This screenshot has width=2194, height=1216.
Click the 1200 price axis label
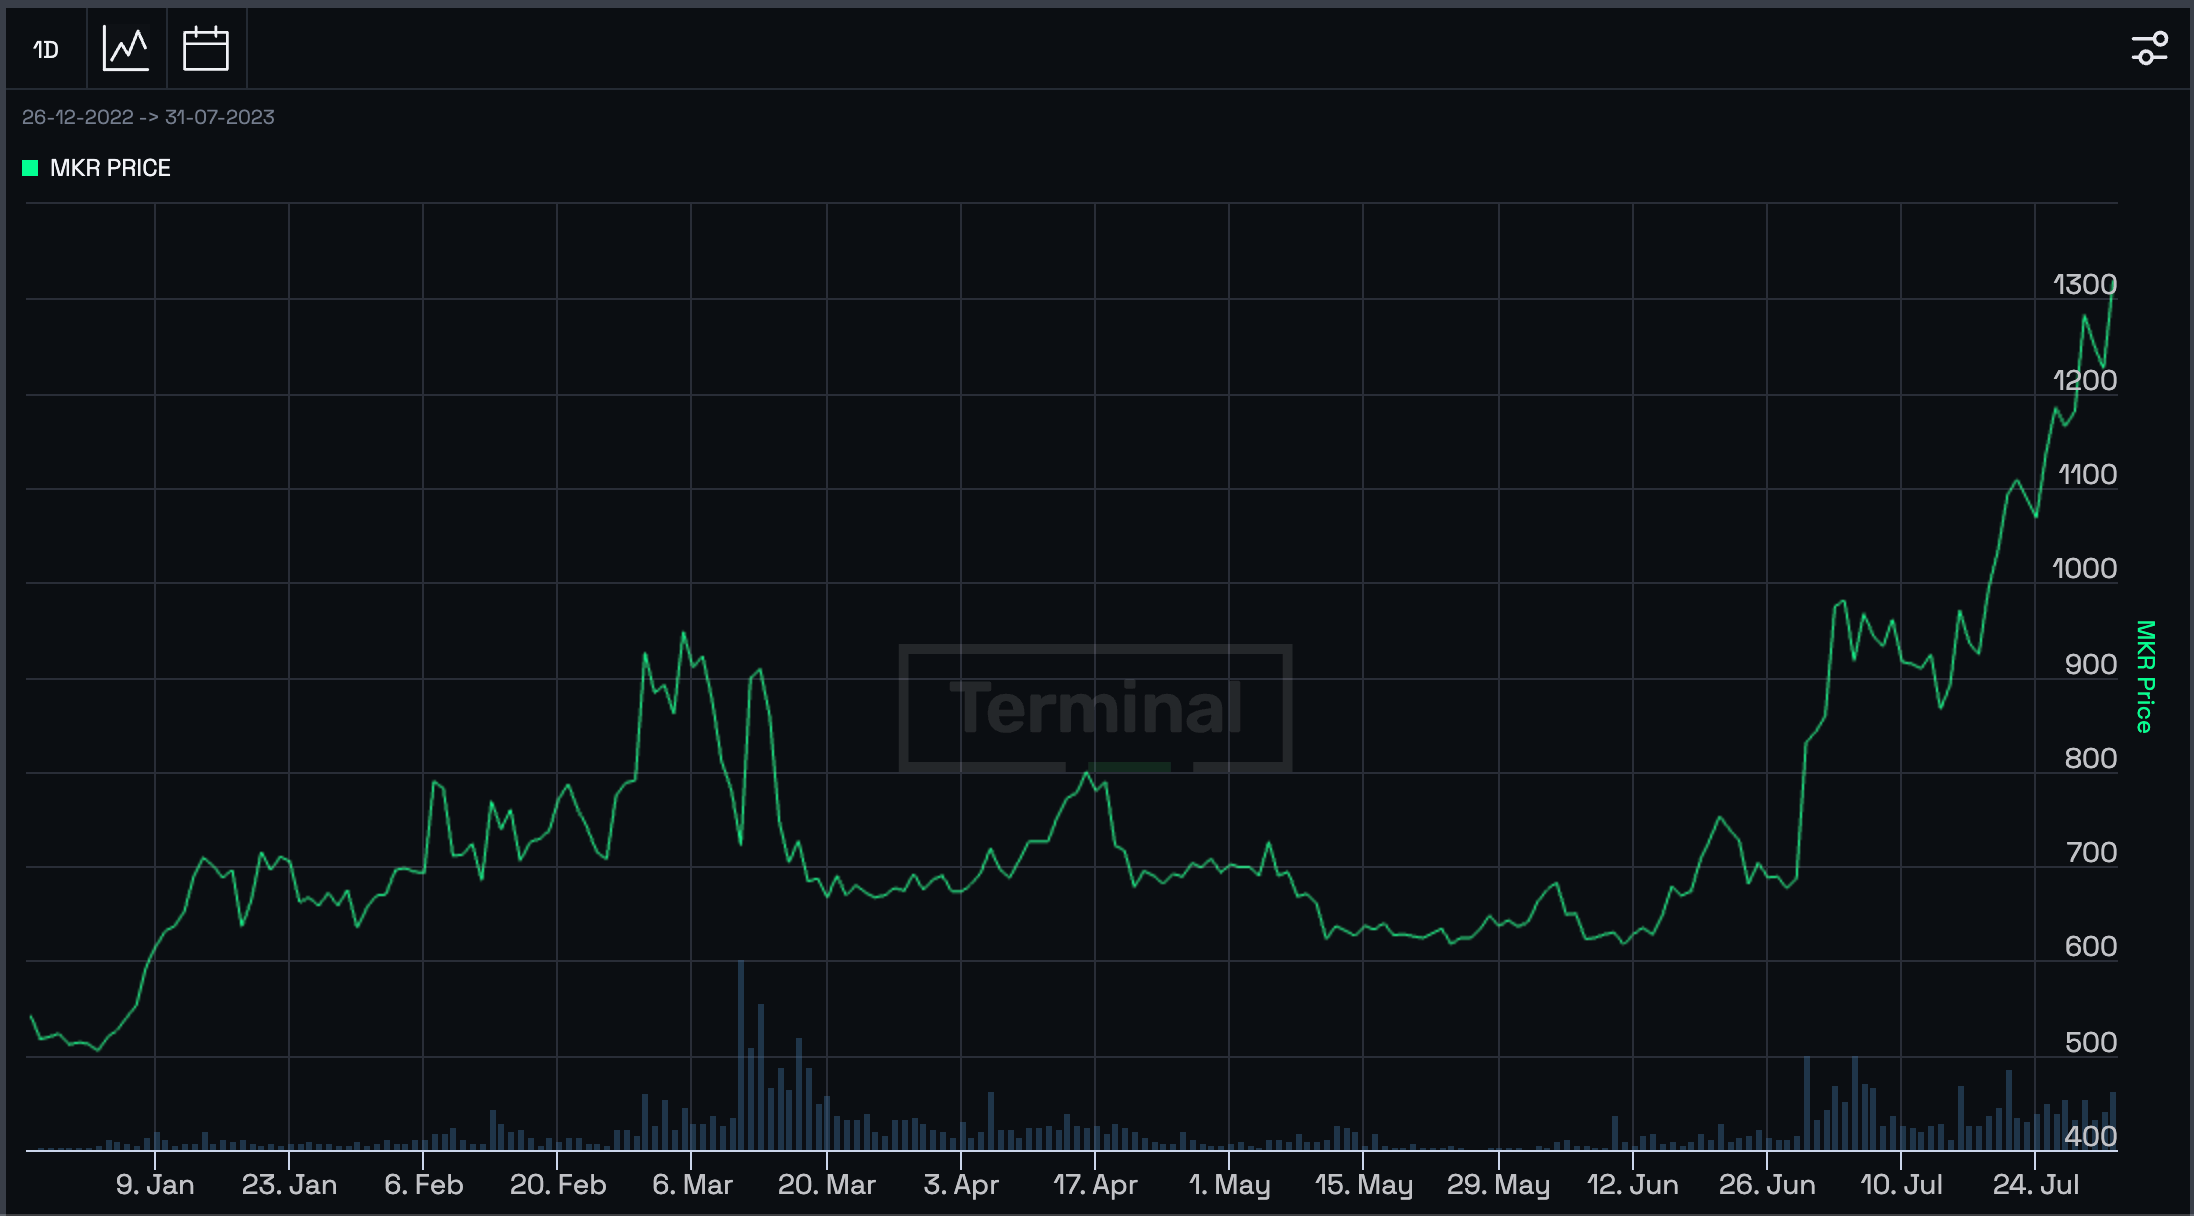[2084, 380]
